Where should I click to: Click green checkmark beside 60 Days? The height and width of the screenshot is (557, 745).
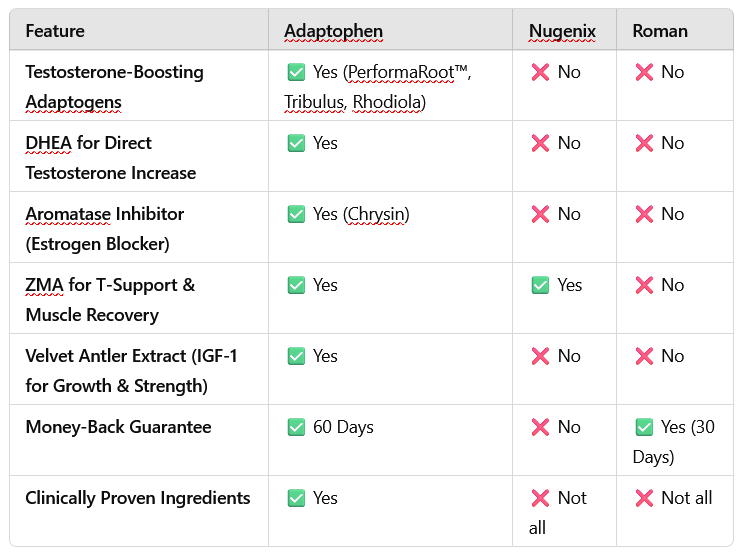click(296, 427)
